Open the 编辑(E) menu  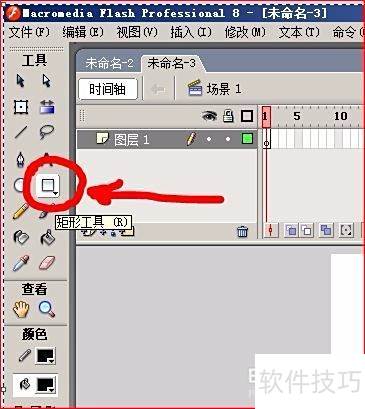pos(83,32)
